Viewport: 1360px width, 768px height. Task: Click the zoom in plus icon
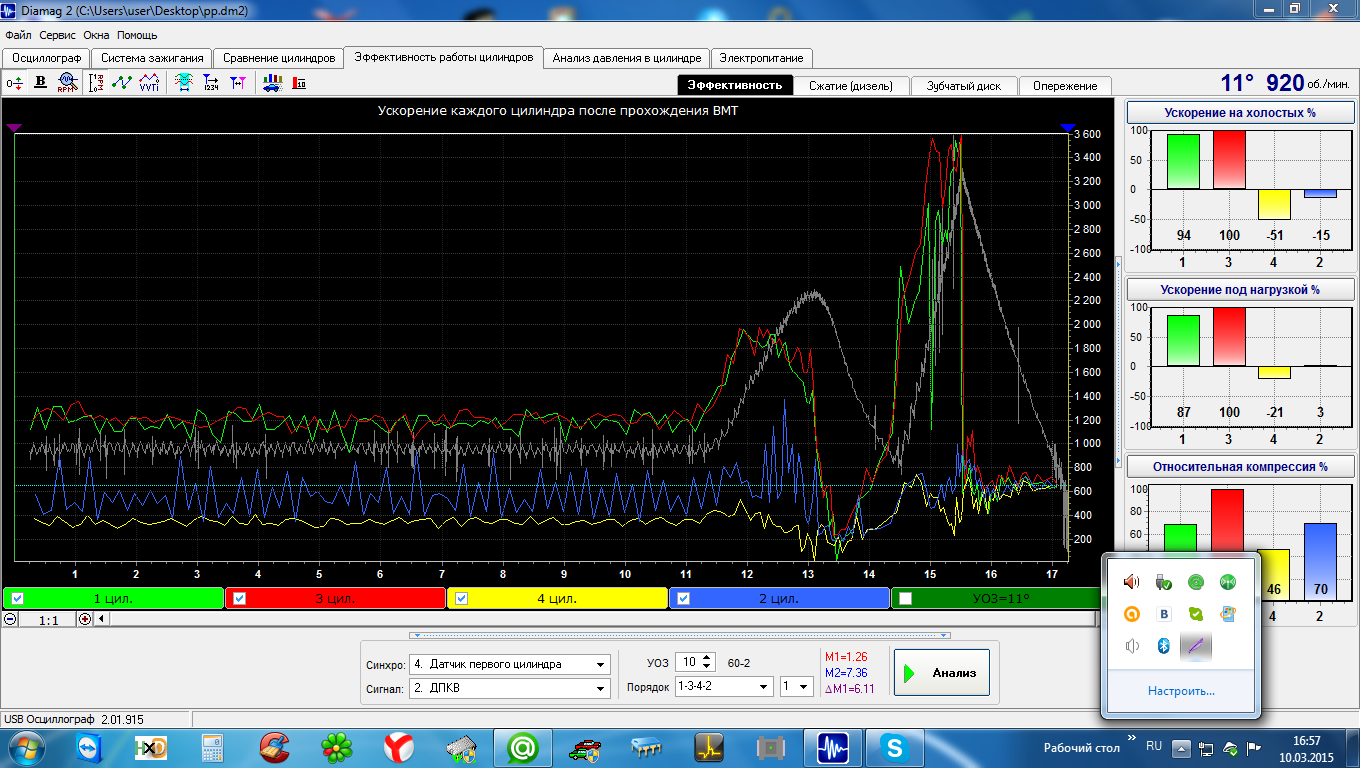[85, 619]
